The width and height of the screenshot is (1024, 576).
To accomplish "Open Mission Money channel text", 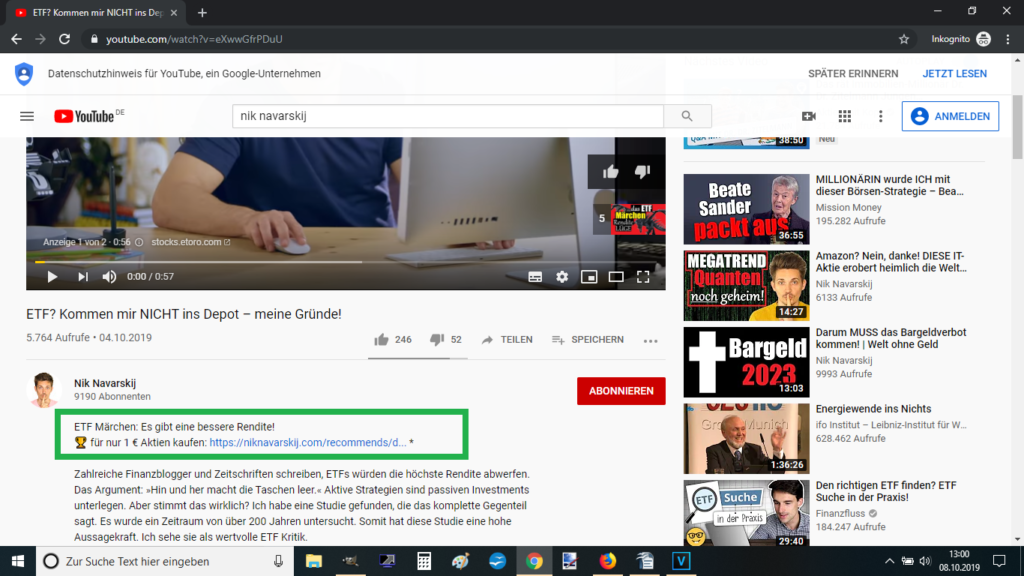I will 848,208.
